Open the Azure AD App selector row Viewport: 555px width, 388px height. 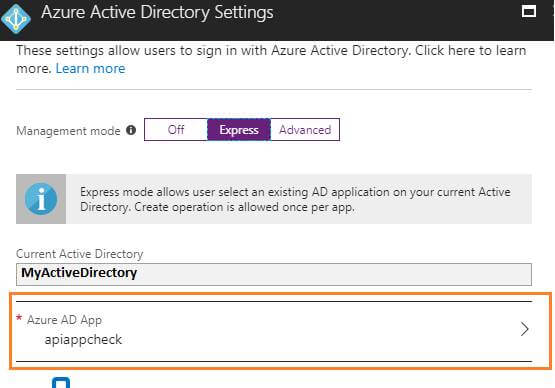pyautogui.click(x=274, y=331)
